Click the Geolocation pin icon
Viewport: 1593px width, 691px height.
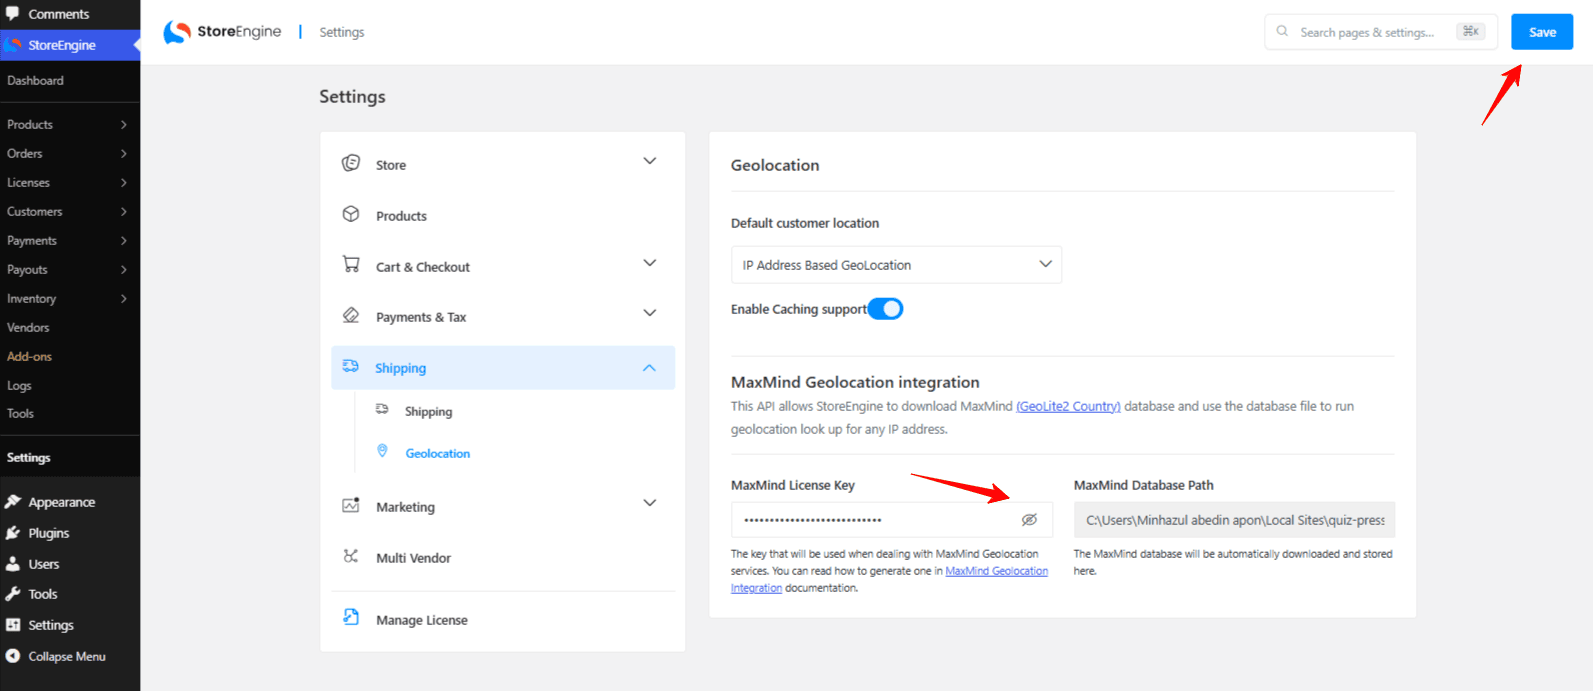tap(382, 451)
